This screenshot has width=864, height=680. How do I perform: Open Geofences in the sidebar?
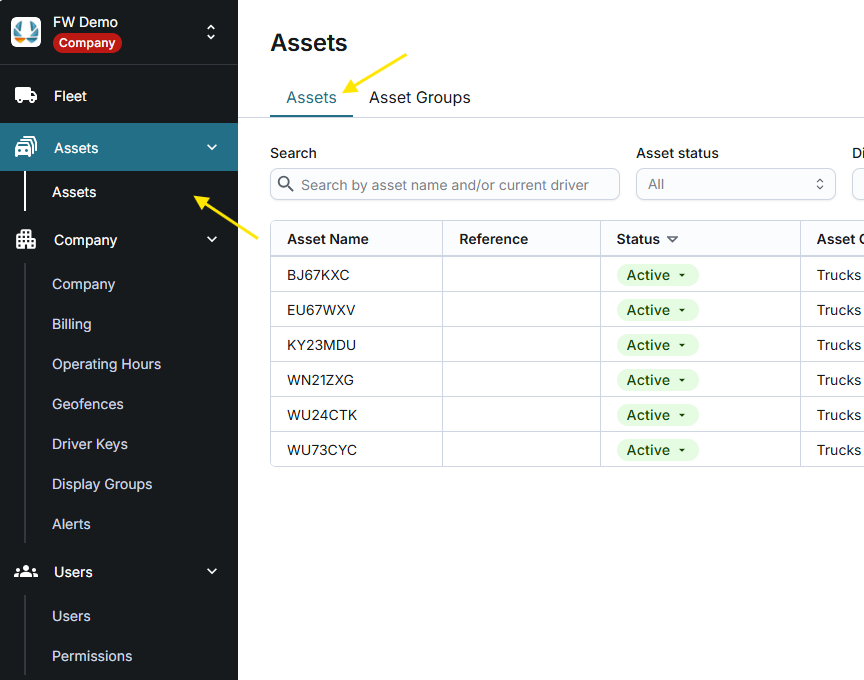pos(88,404)
